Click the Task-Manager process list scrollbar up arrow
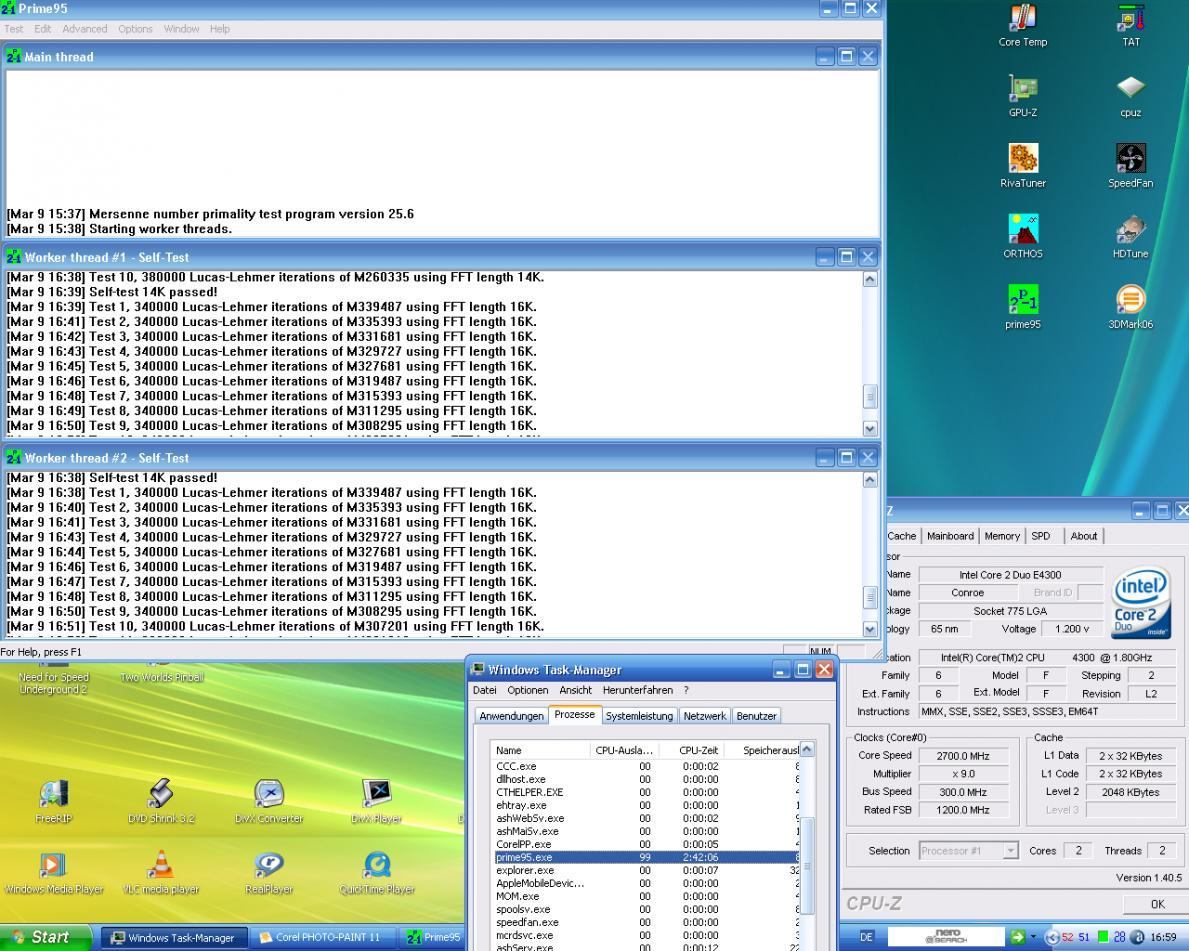Image resolution: width=1189 pixels, height=951 pixels. tap(808, 749)
